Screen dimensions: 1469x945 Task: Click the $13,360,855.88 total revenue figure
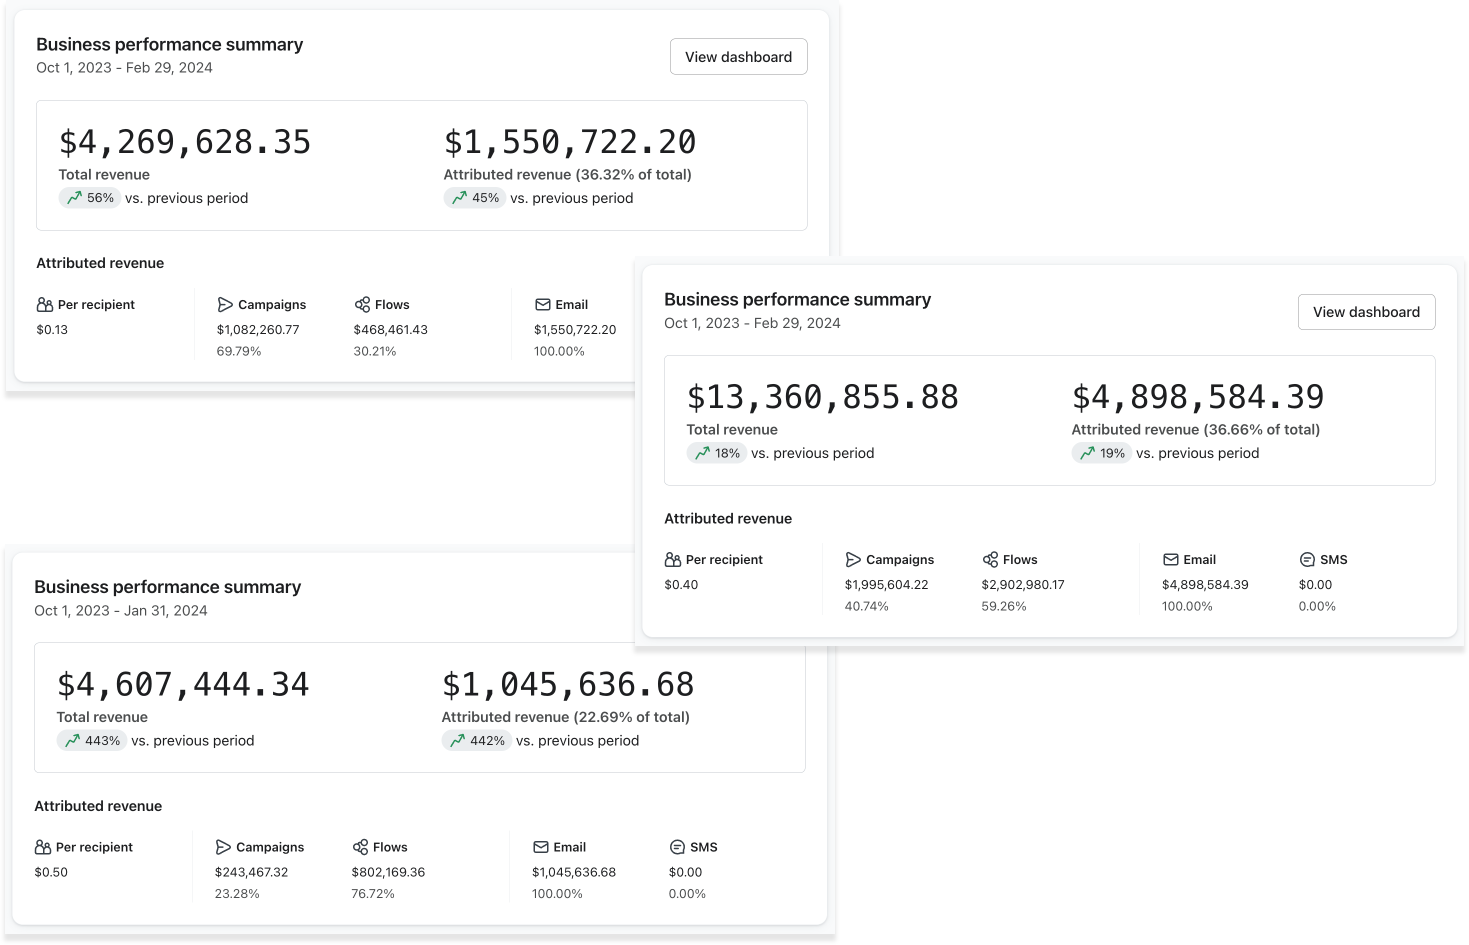click(x=822, y=397)
